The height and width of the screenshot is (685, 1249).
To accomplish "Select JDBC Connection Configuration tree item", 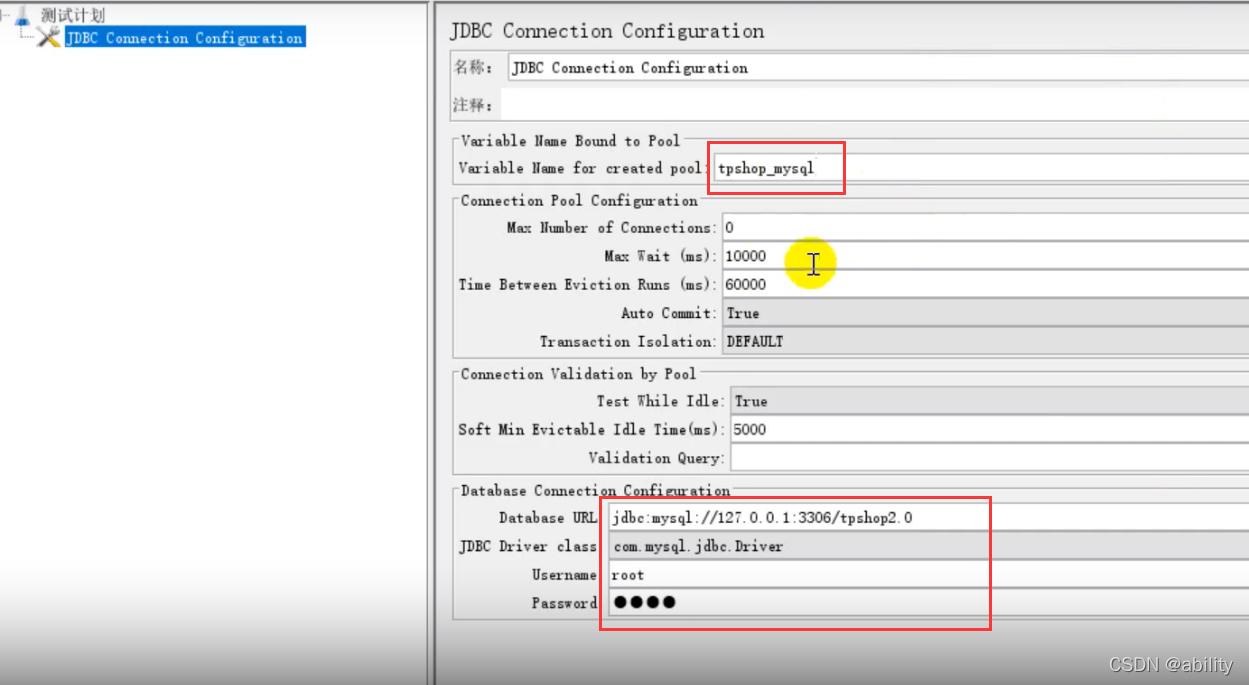I will tap(184, 38).
